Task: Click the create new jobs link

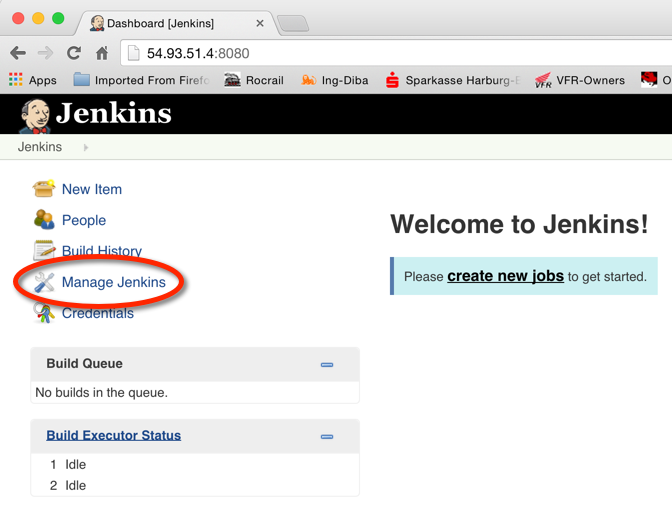Action: [505, 276]
